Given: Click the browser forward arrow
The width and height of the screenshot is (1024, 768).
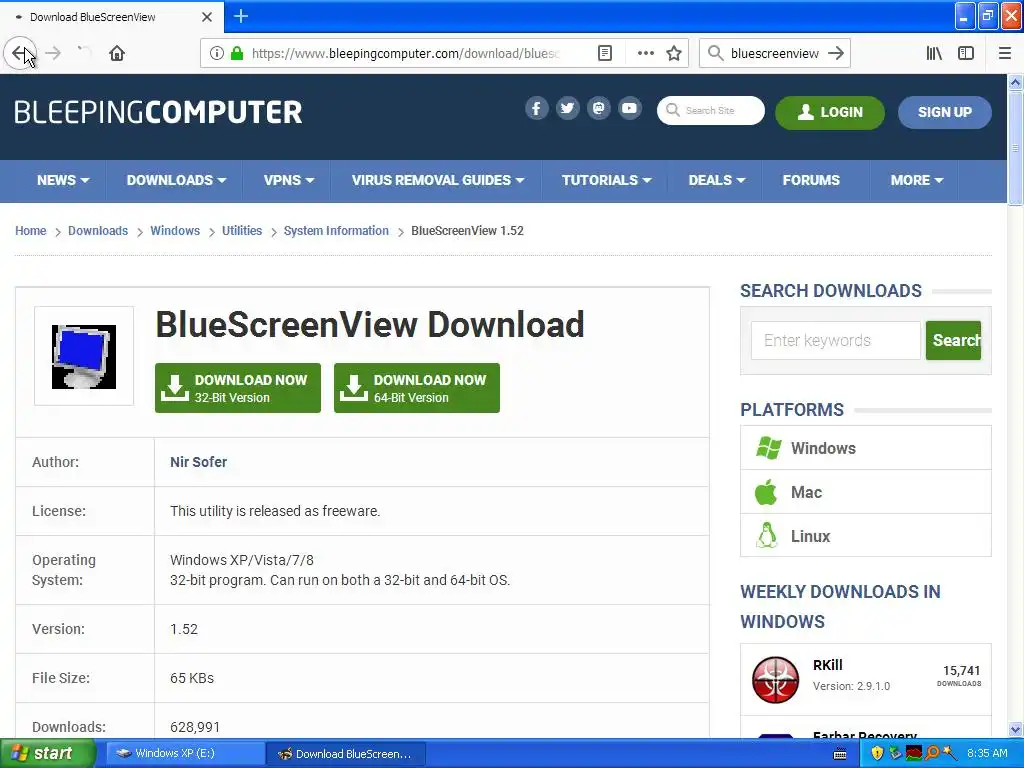Looking at the screenshot, I should pyautogui.click(x=53, y=53).
